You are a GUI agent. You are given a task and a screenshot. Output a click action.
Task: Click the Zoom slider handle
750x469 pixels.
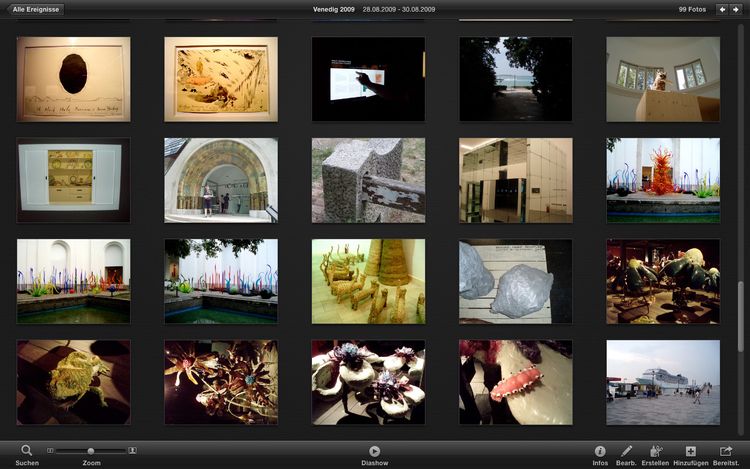[x=91, y=451]
